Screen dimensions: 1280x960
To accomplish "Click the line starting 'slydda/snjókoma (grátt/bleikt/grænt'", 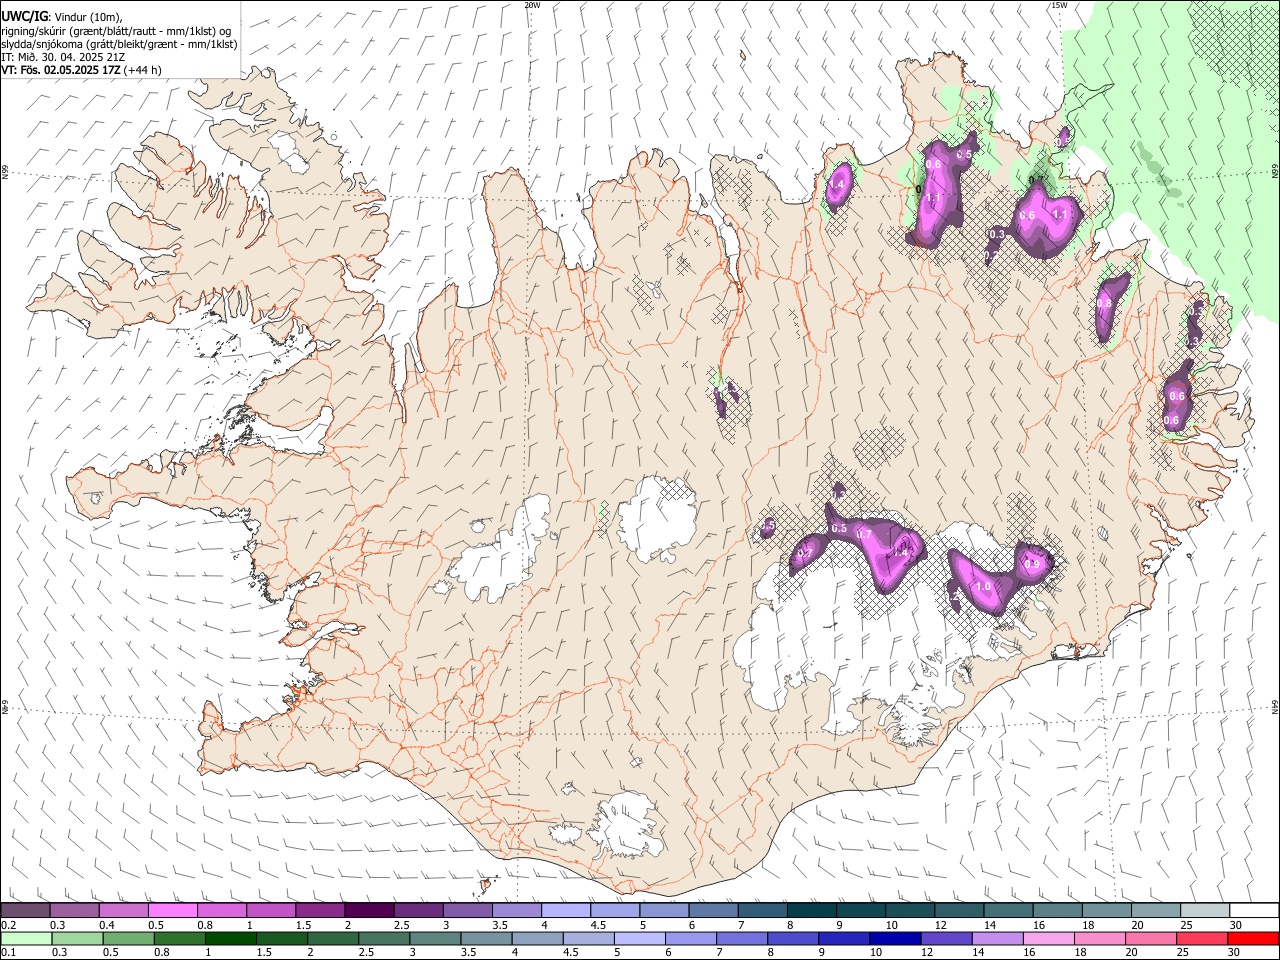I will pos(119,44).
